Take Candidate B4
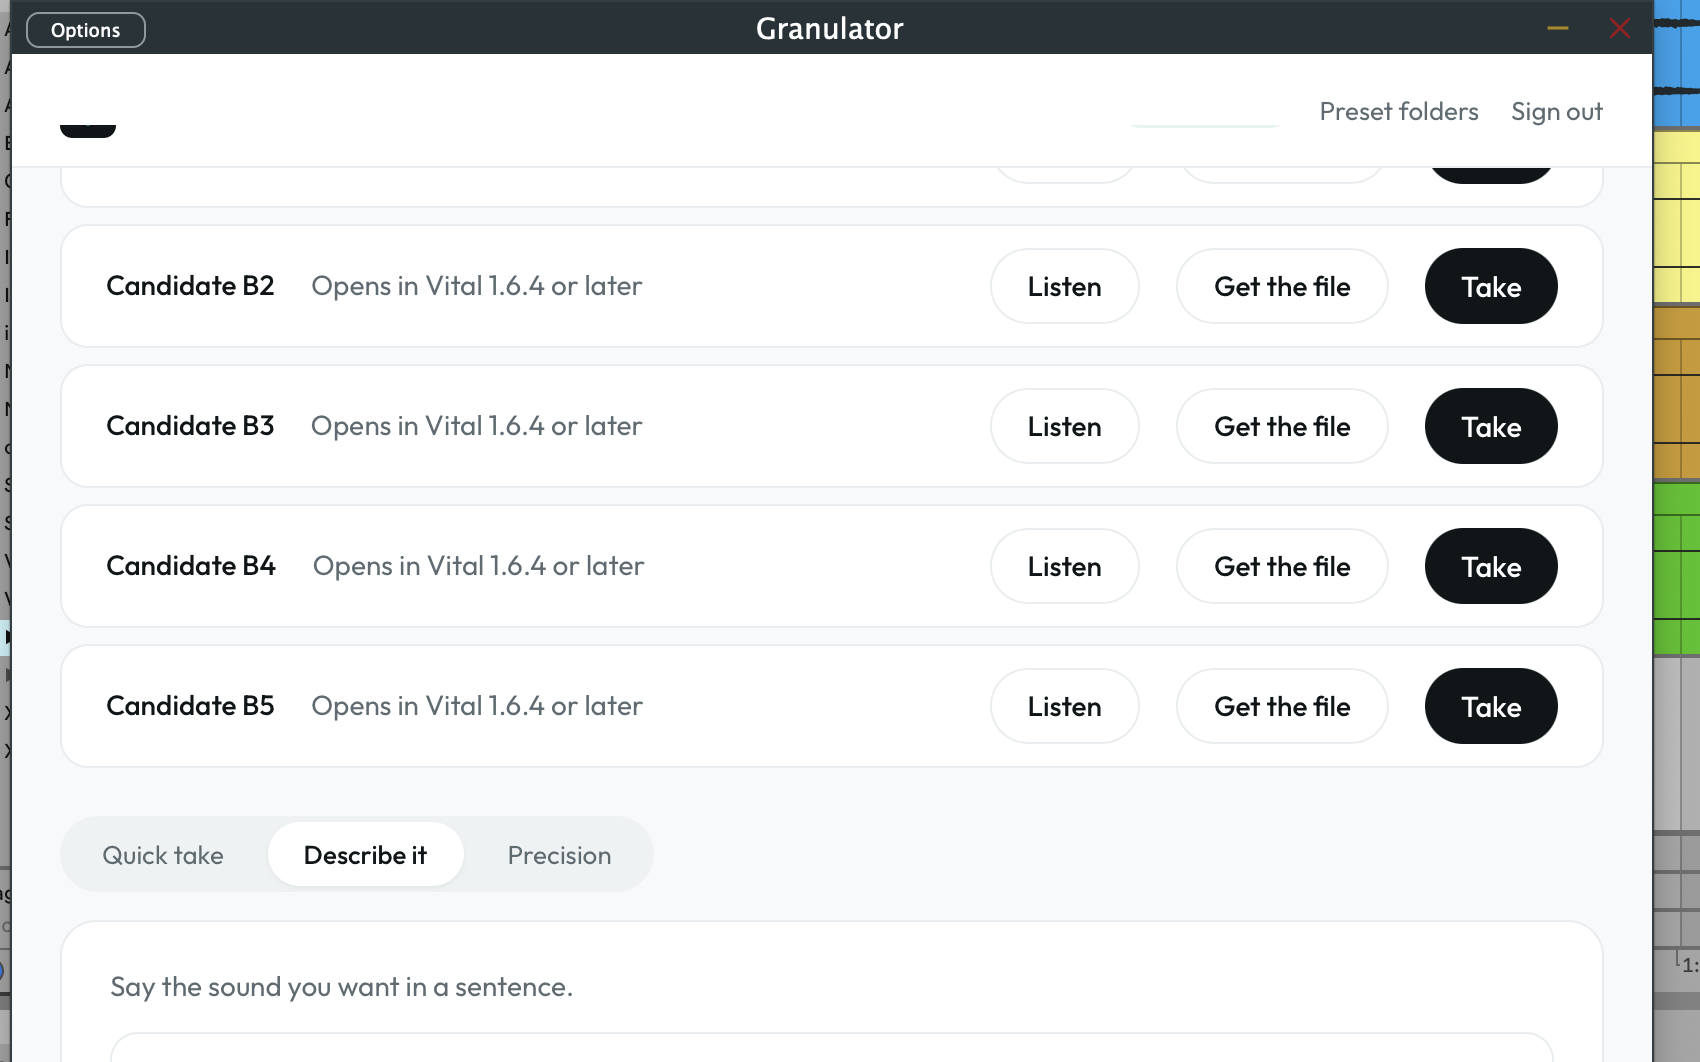1700x1062 pixels. [1491, 566]
